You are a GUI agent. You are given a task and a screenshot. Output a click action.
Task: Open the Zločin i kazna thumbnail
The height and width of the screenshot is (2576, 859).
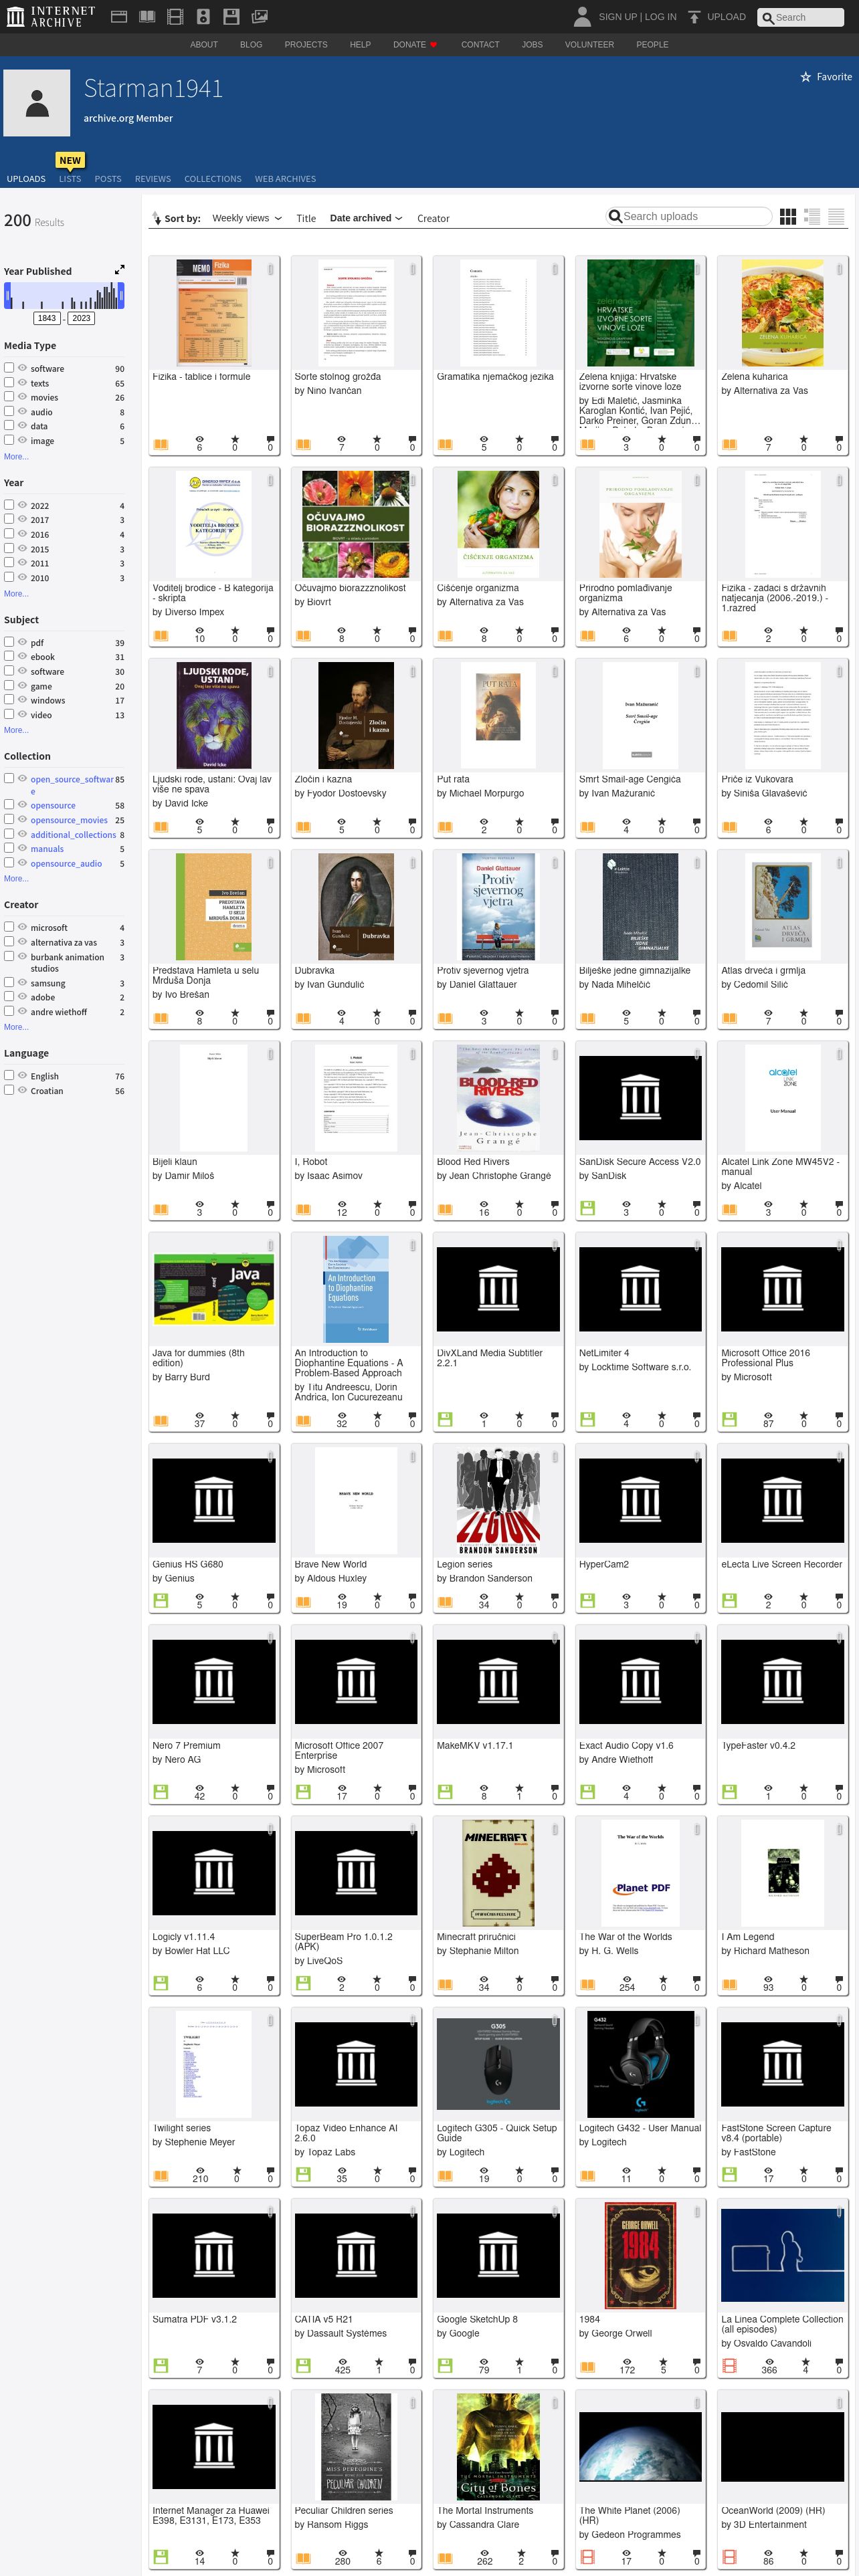356,715
